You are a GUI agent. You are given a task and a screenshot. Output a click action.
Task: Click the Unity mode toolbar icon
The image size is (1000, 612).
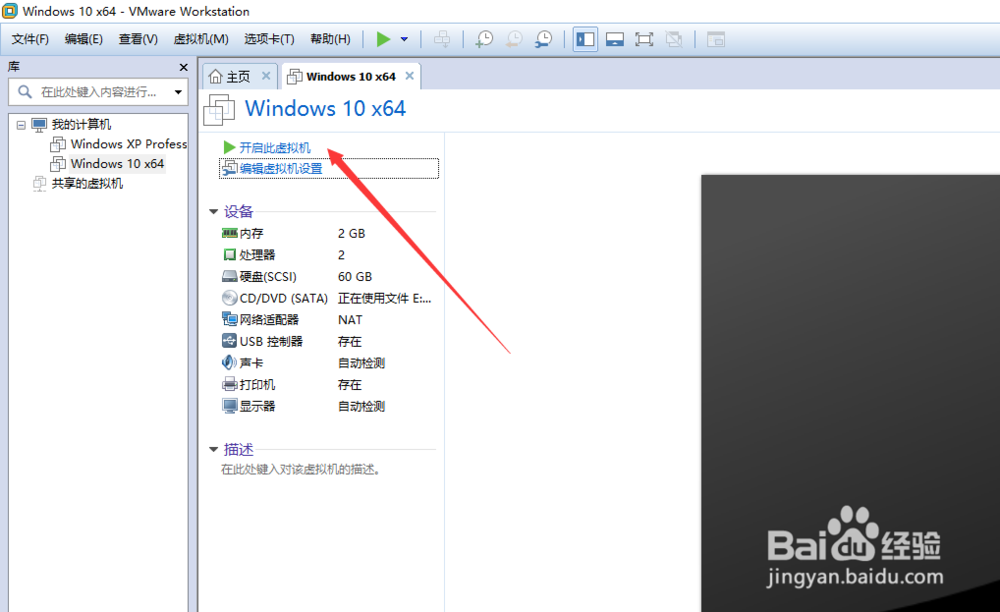tap(673, 40)
